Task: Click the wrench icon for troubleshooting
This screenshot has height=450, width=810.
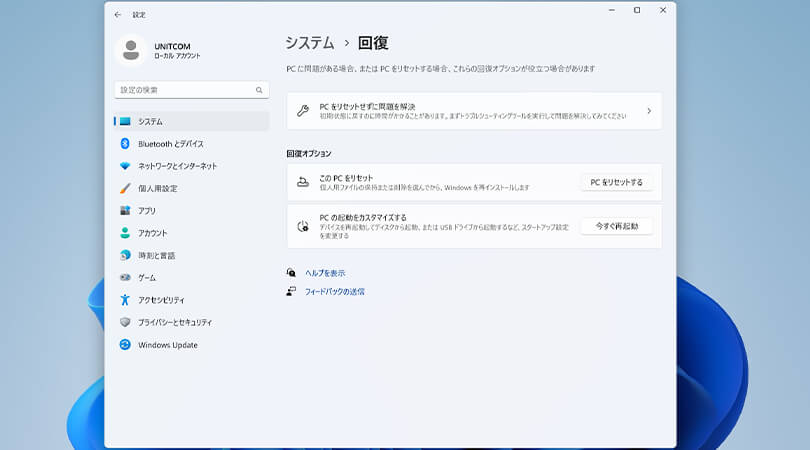Action: pos(303,111)
